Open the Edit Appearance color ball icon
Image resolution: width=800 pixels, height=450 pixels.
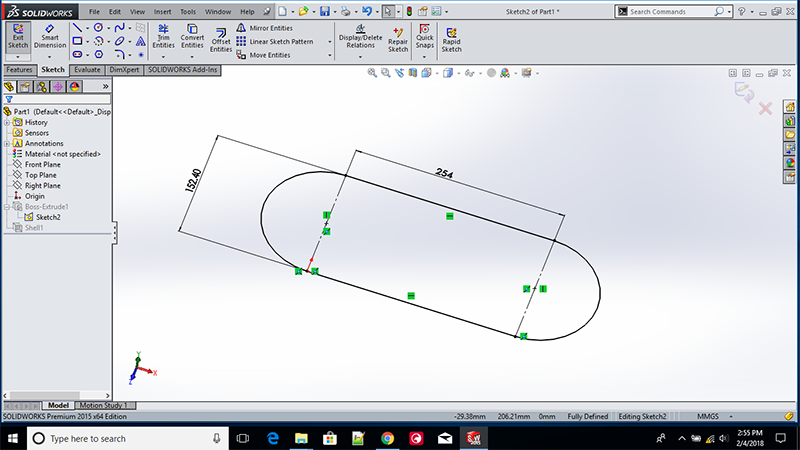(505, 73)
